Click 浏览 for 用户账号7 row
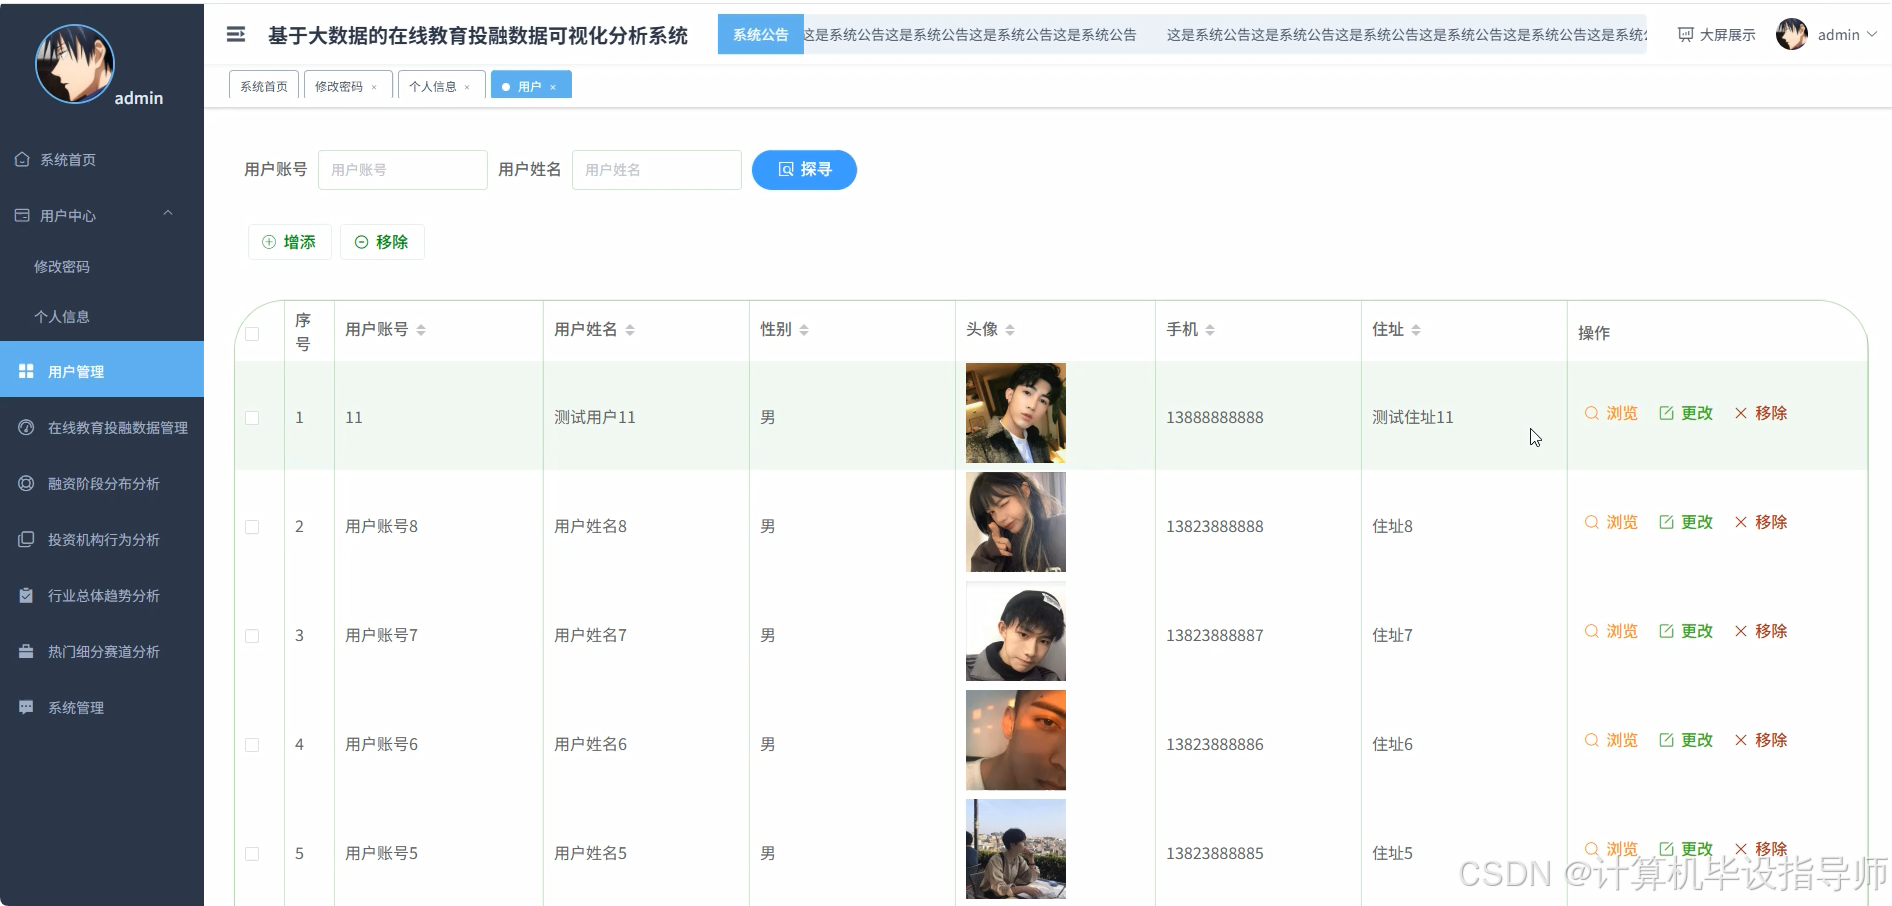The height and width of the screenshot is (906, 1892). click(1611, 631)
